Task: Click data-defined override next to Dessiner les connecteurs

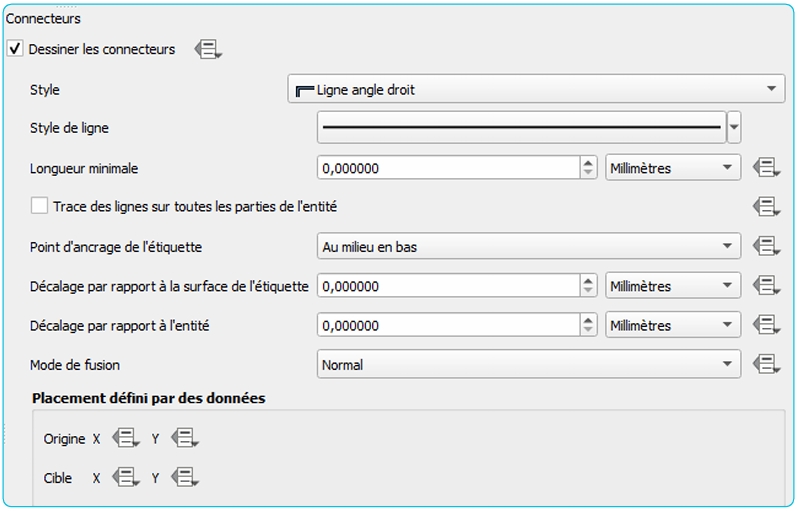Action: coord(208,49)
